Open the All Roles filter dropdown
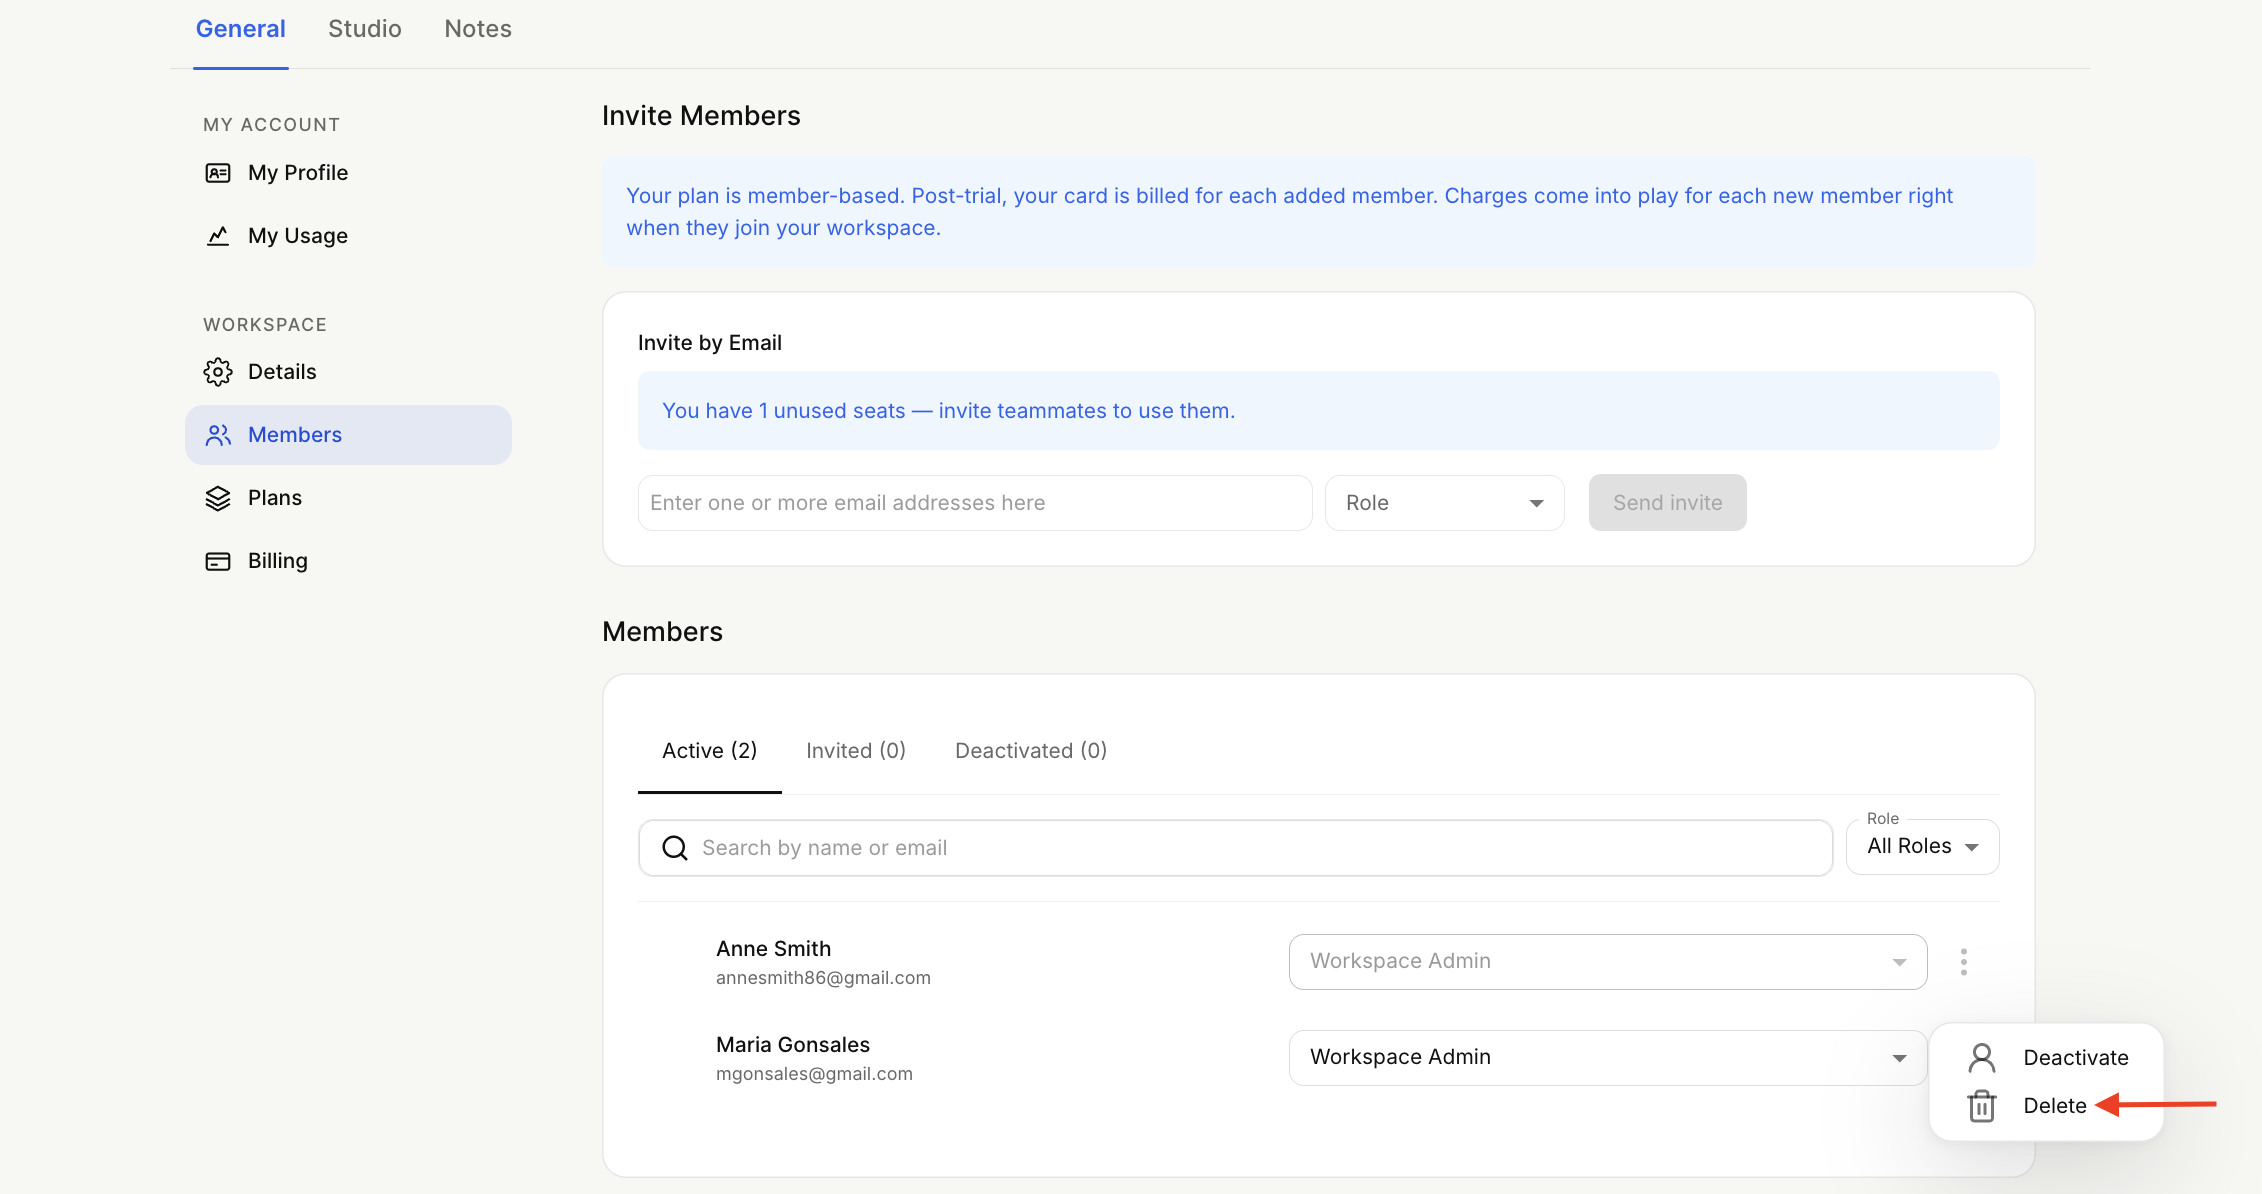 coord(1923,847)
